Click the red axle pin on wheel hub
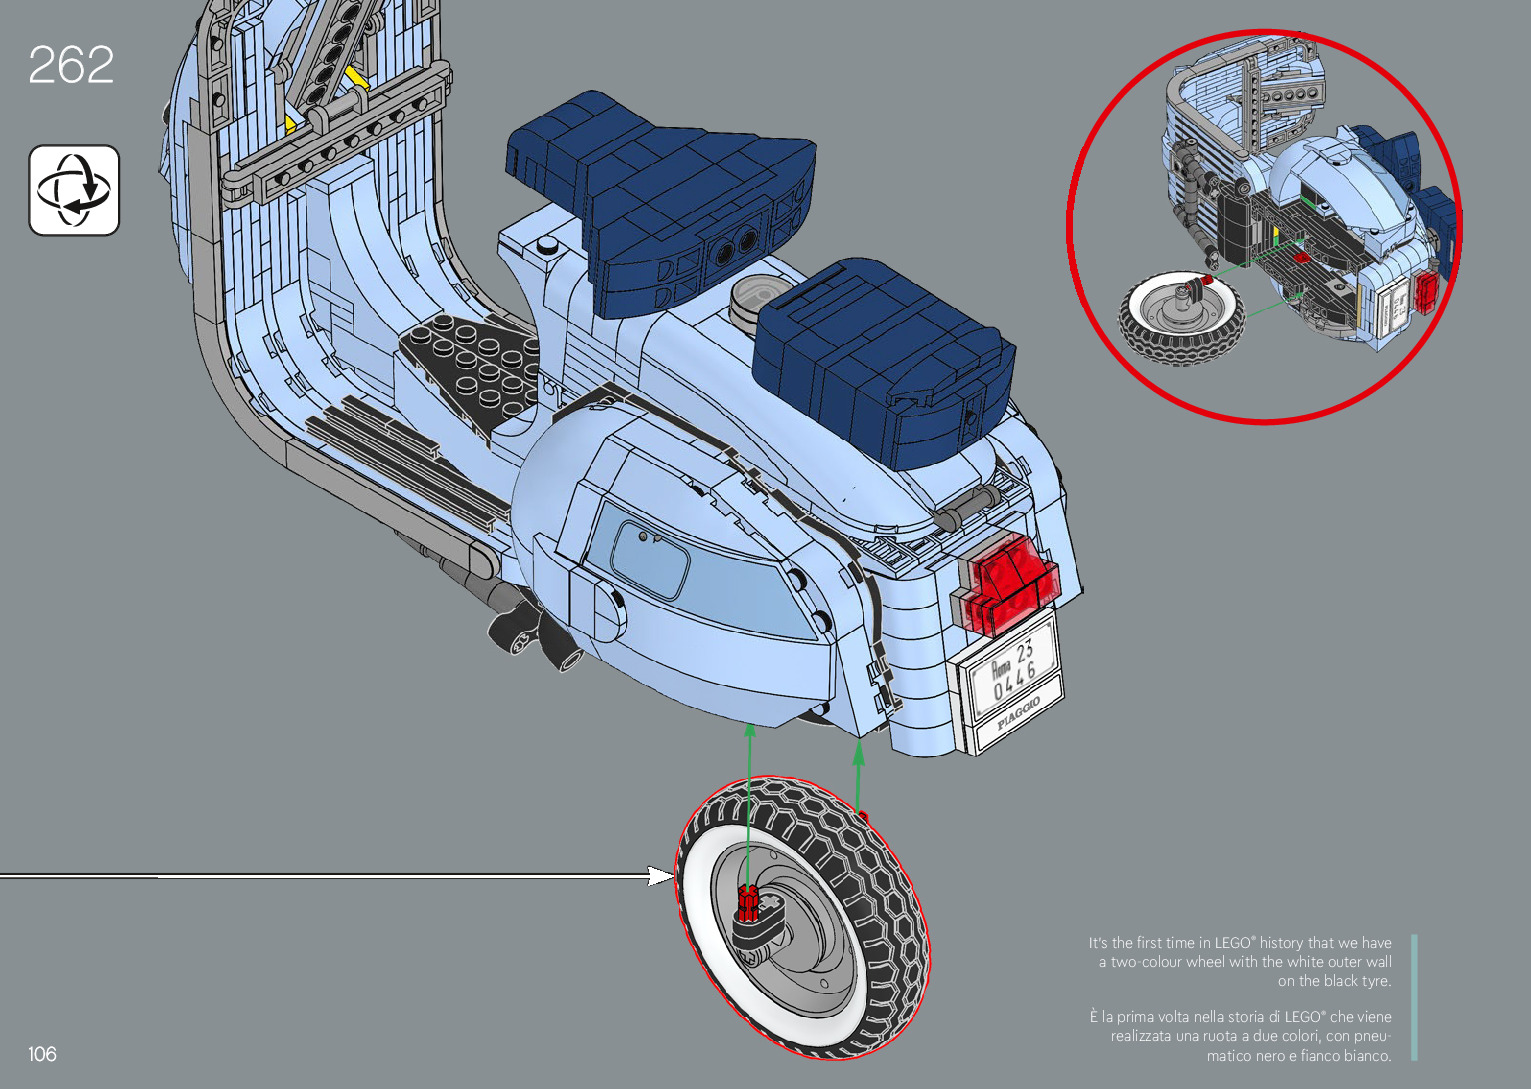 [x=747, y=902]
